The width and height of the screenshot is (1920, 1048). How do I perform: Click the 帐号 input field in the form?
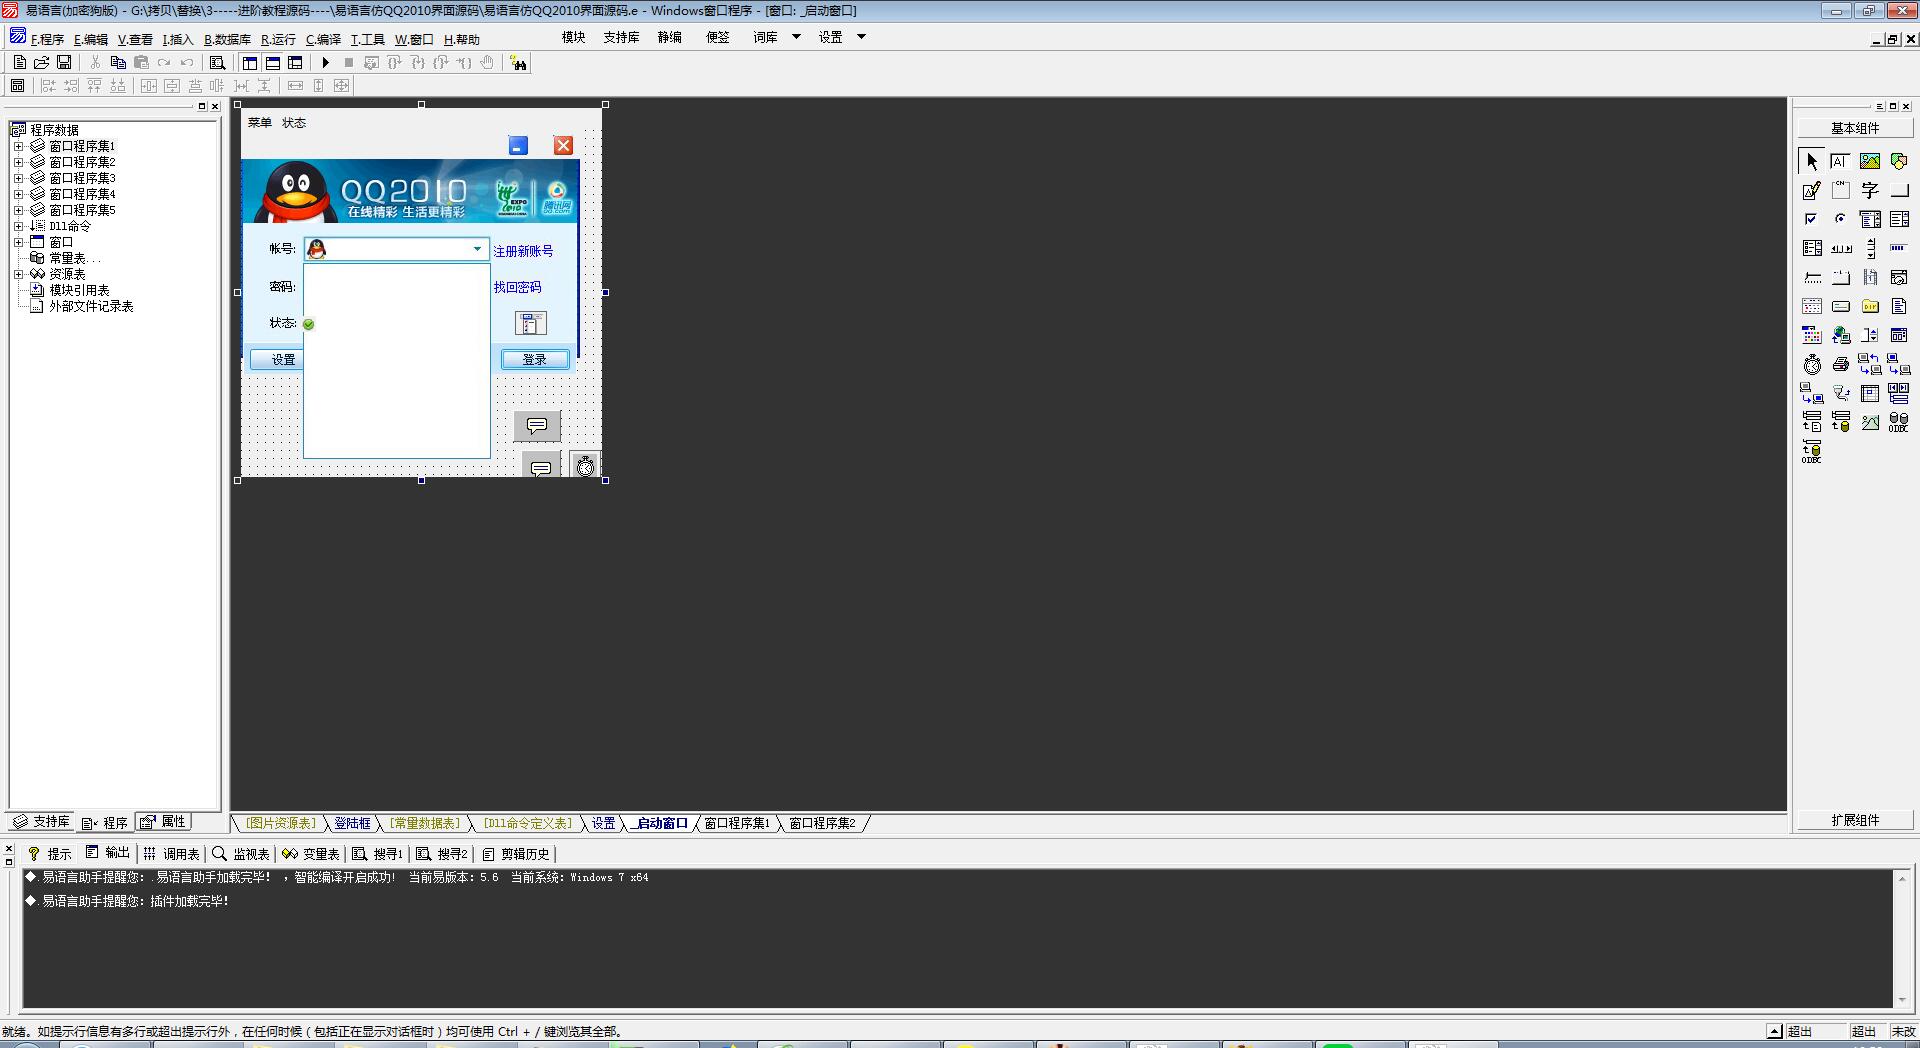397,249
